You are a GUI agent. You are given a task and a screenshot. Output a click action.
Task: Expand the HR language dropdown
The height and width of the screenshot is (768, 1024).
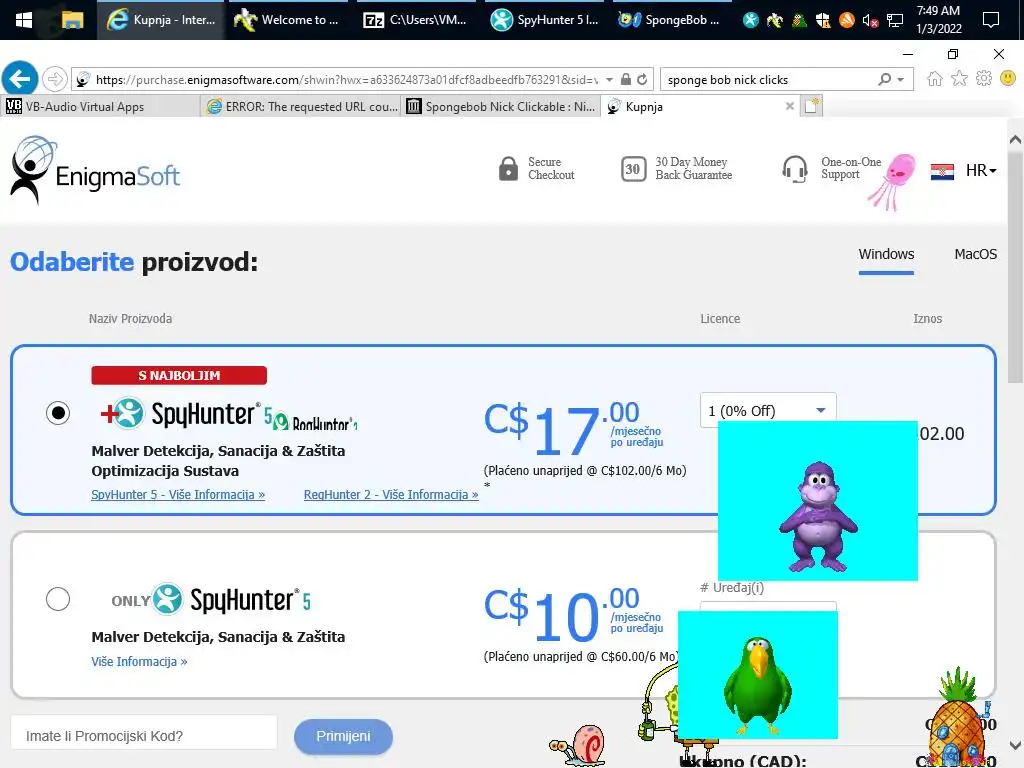click(981, 170)
